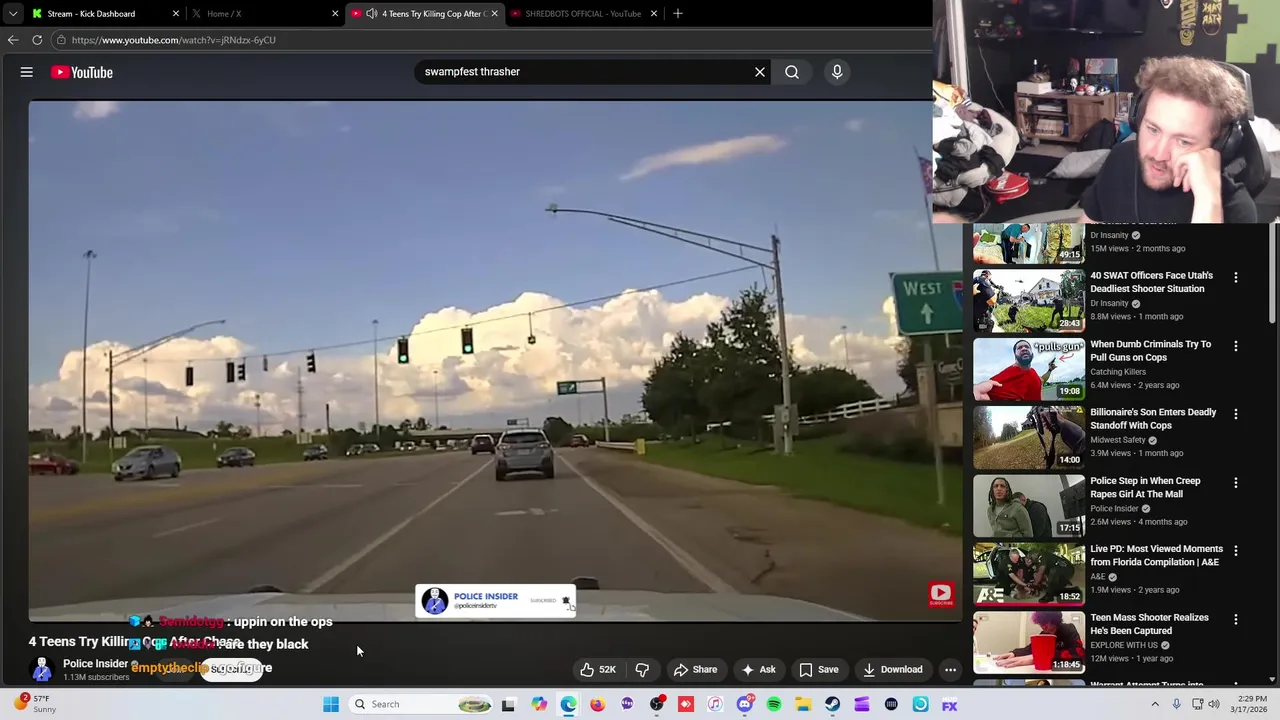
Task: Mute audio on the playing tab
Action: point(372,14)
